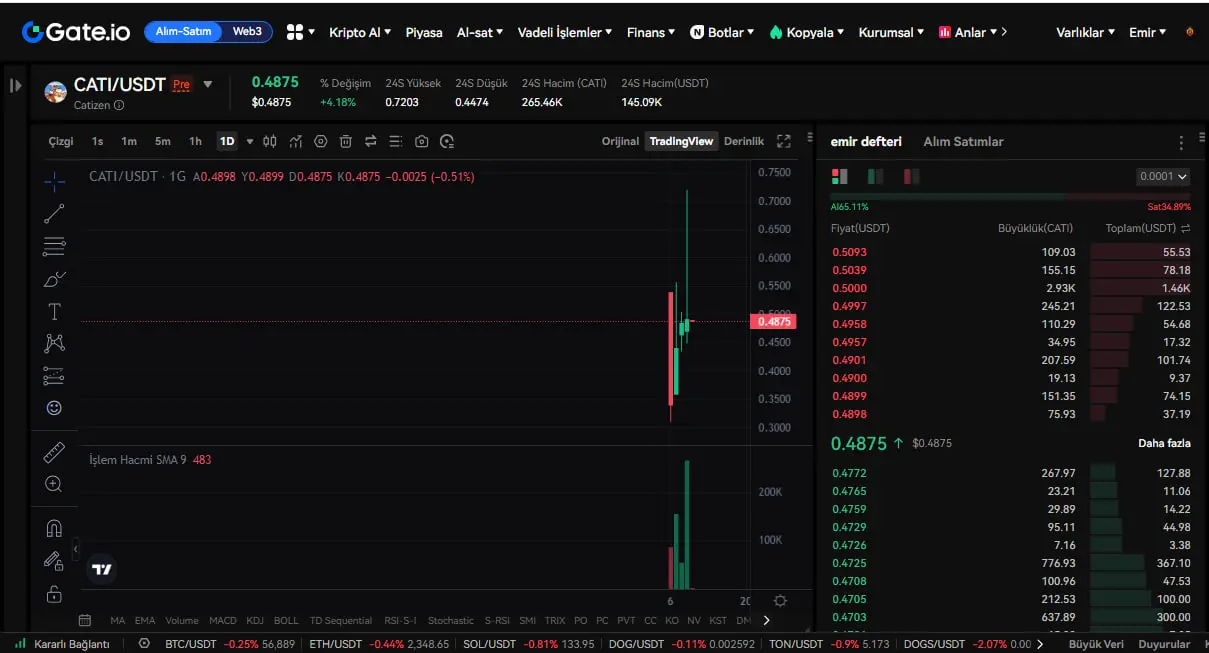Select the brush drawing tool
This screenshot has height=653, width=1209.
54,279
